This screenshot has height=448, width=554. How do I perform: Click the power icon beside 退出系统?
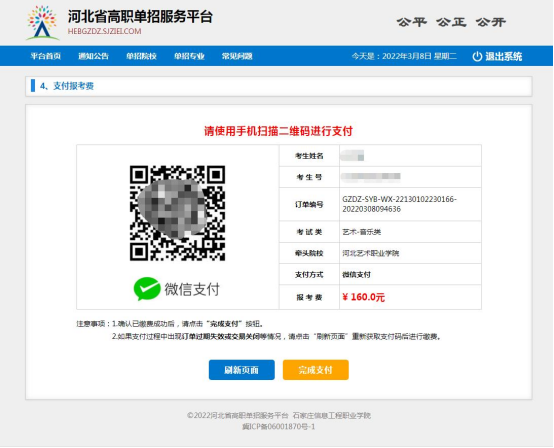(x=477, y=57)
